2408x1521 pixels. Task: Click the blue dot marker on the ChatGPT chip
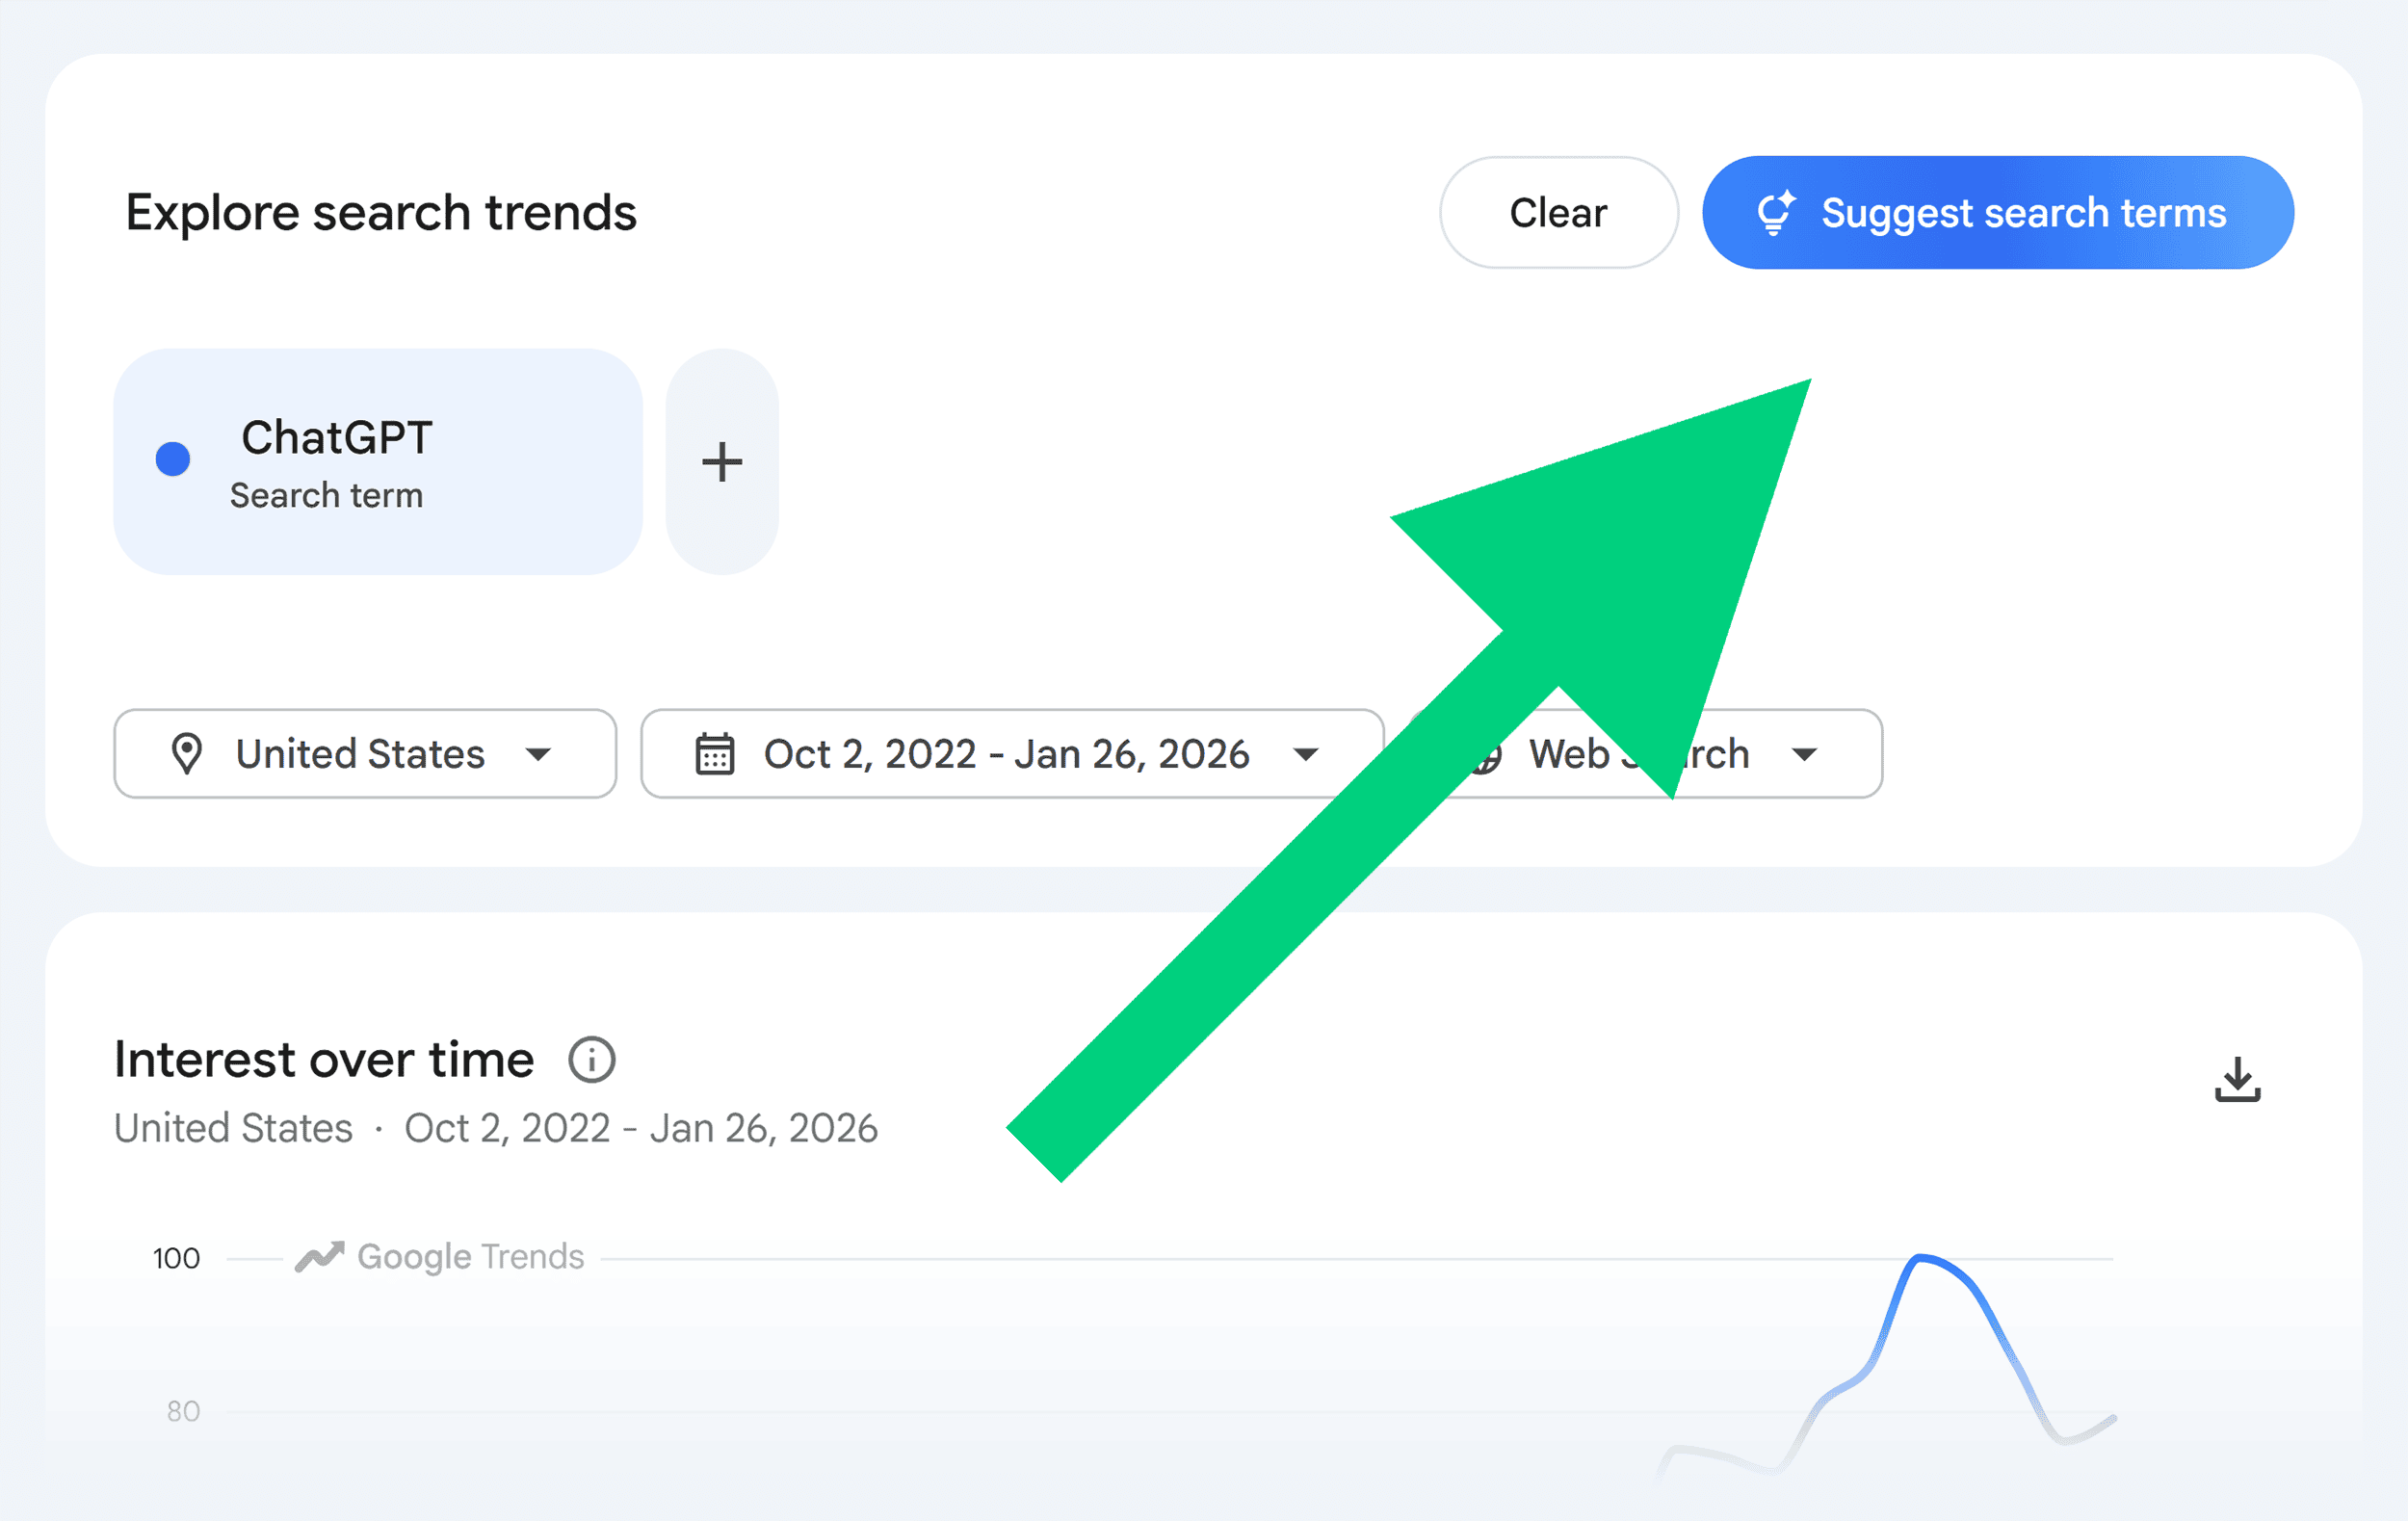pos(174,460)
